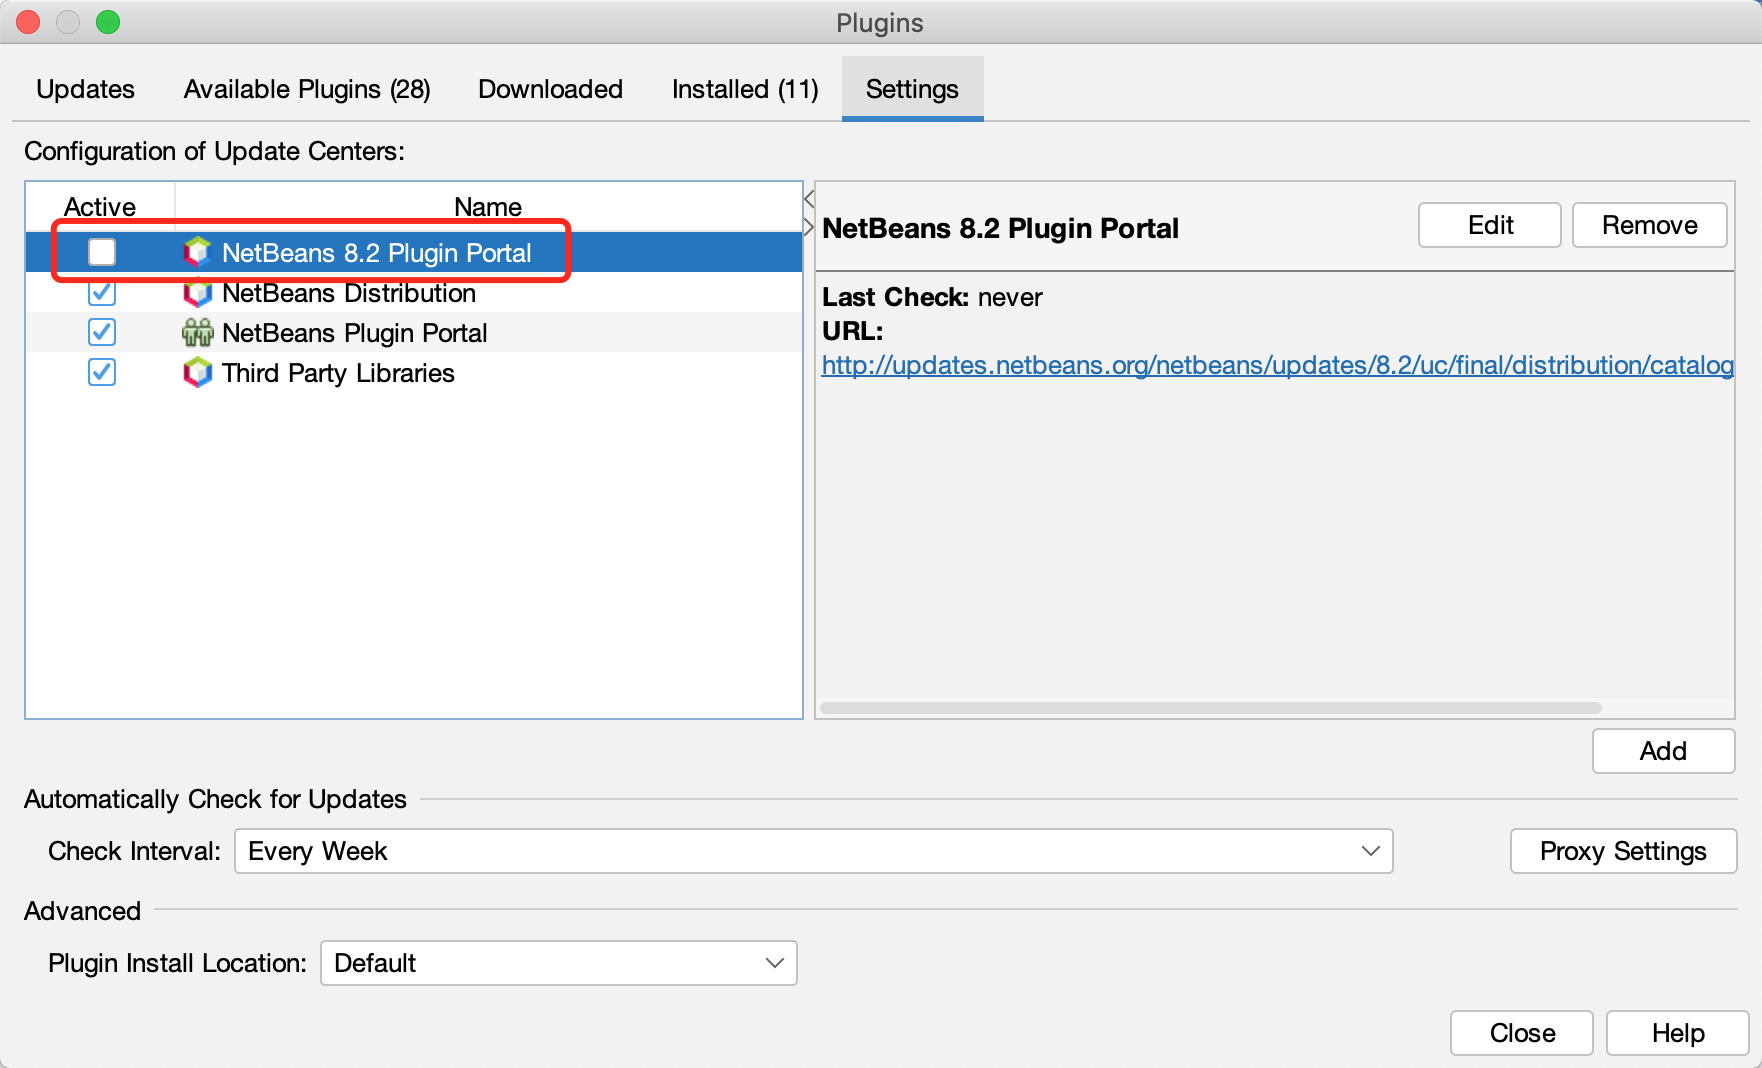Select the NetBeans 8.2 Plugin Portal row text

pyautogui.click(x=376, y=253)
